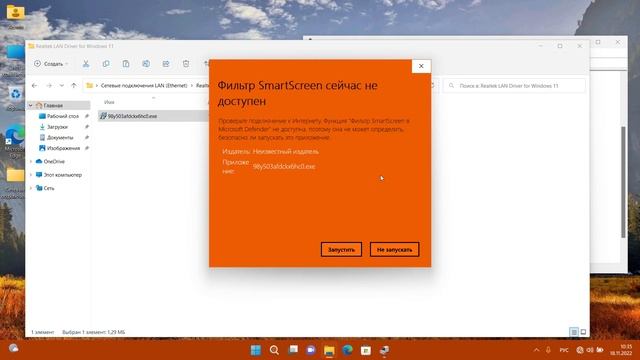The height and width of the screenshot is (360, 640).
Task: Open the taskbar clock and date
Action: tap(621, 350)
